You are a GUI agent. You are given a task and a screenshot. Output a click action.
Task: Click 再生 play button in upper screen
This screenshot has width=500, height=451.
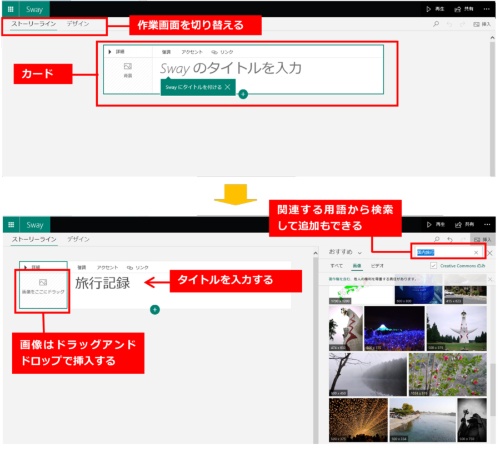pyautogui.click(x=435, y=9)
